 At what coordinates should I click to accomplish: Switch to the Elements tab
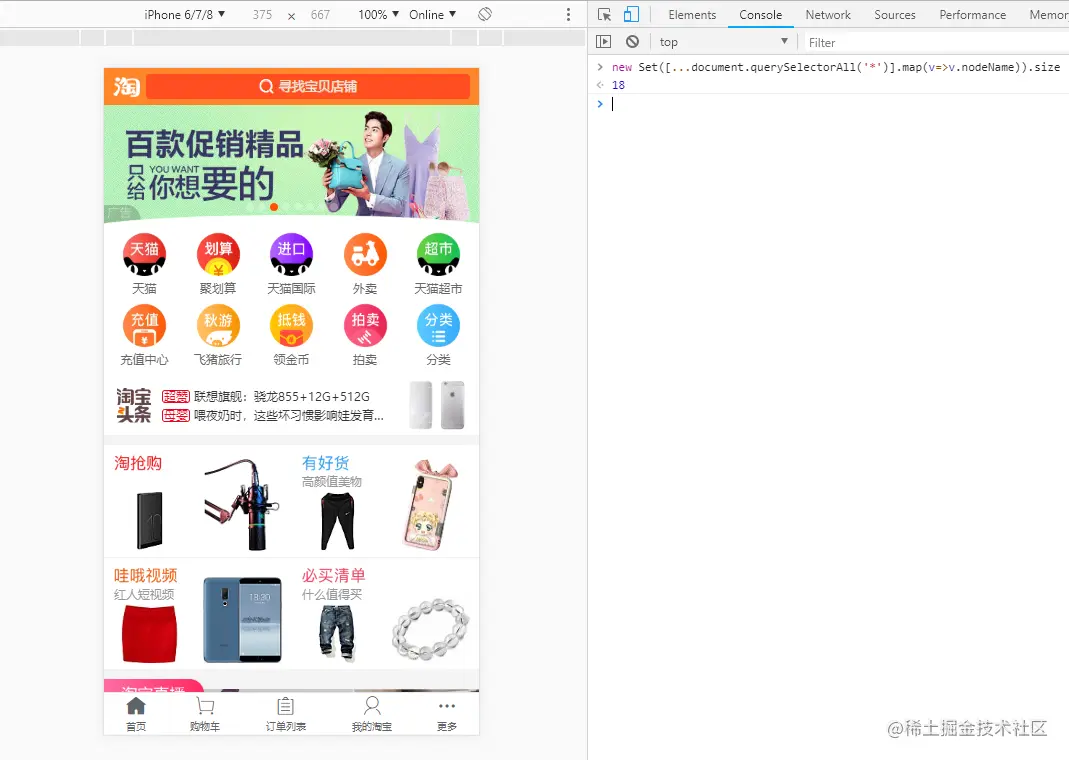(692, 14)
